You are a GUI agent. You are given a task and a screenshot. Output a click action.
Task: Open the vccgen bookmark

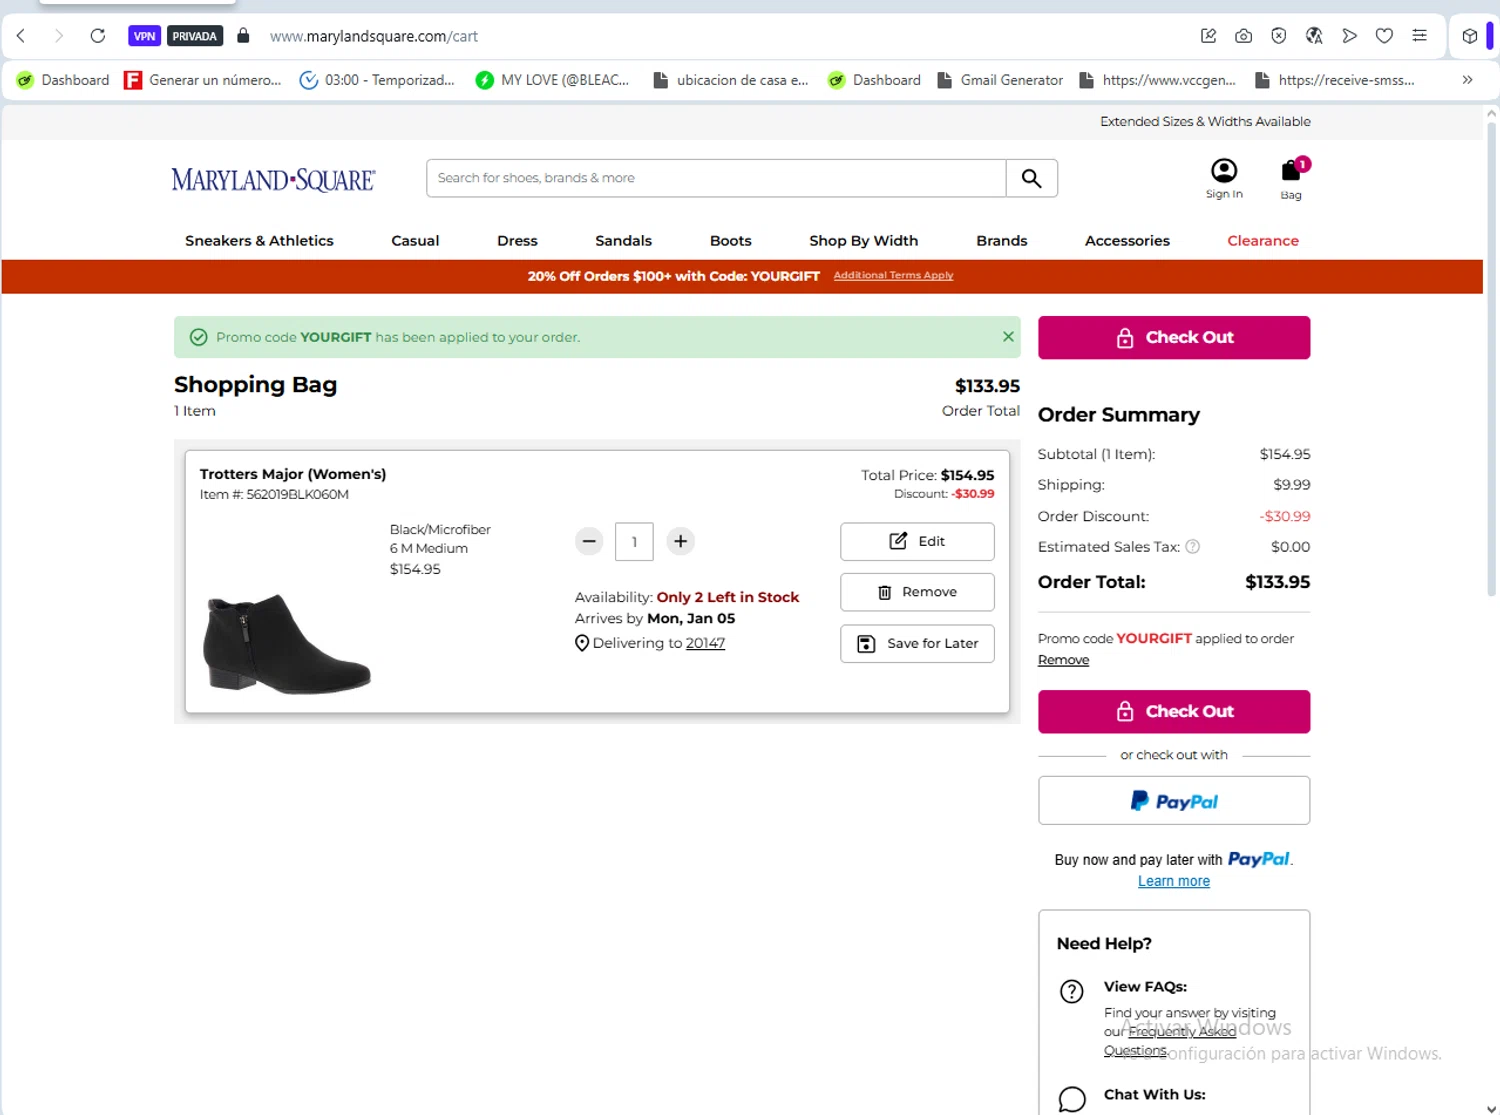tap(1158, 80)
